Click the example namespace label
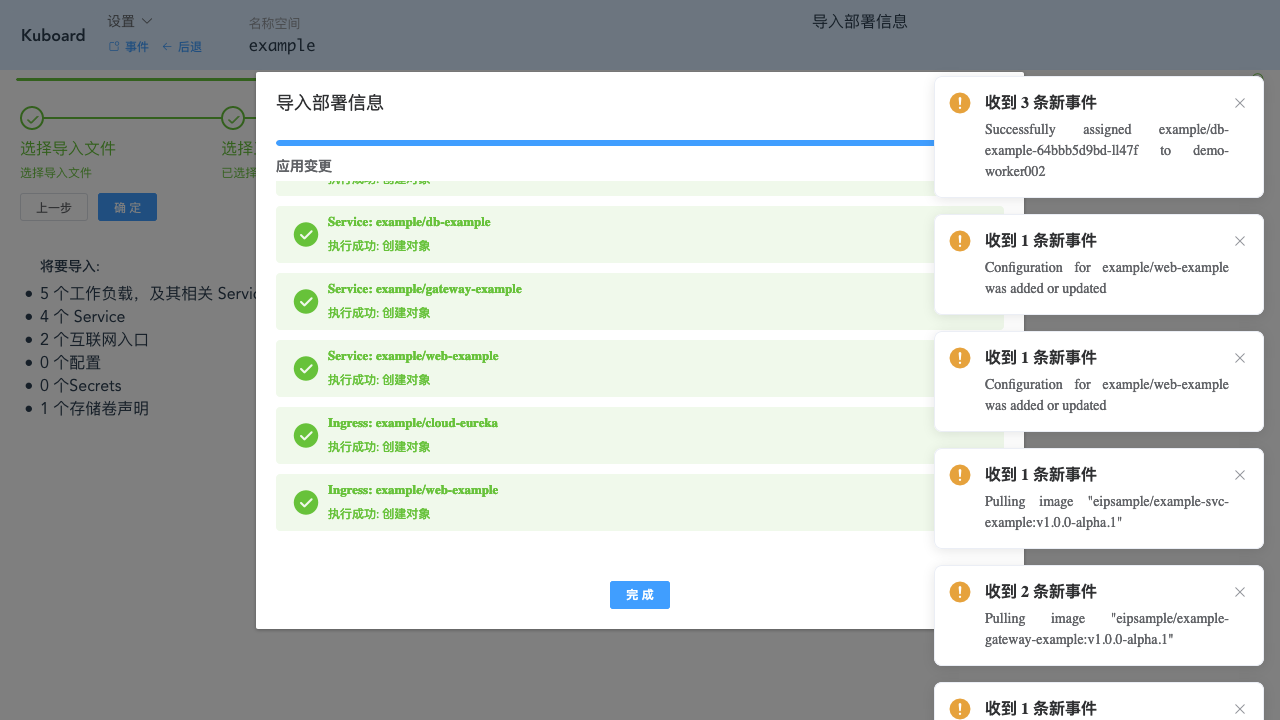Screen dimensions: 1280x720 point(282,45)
